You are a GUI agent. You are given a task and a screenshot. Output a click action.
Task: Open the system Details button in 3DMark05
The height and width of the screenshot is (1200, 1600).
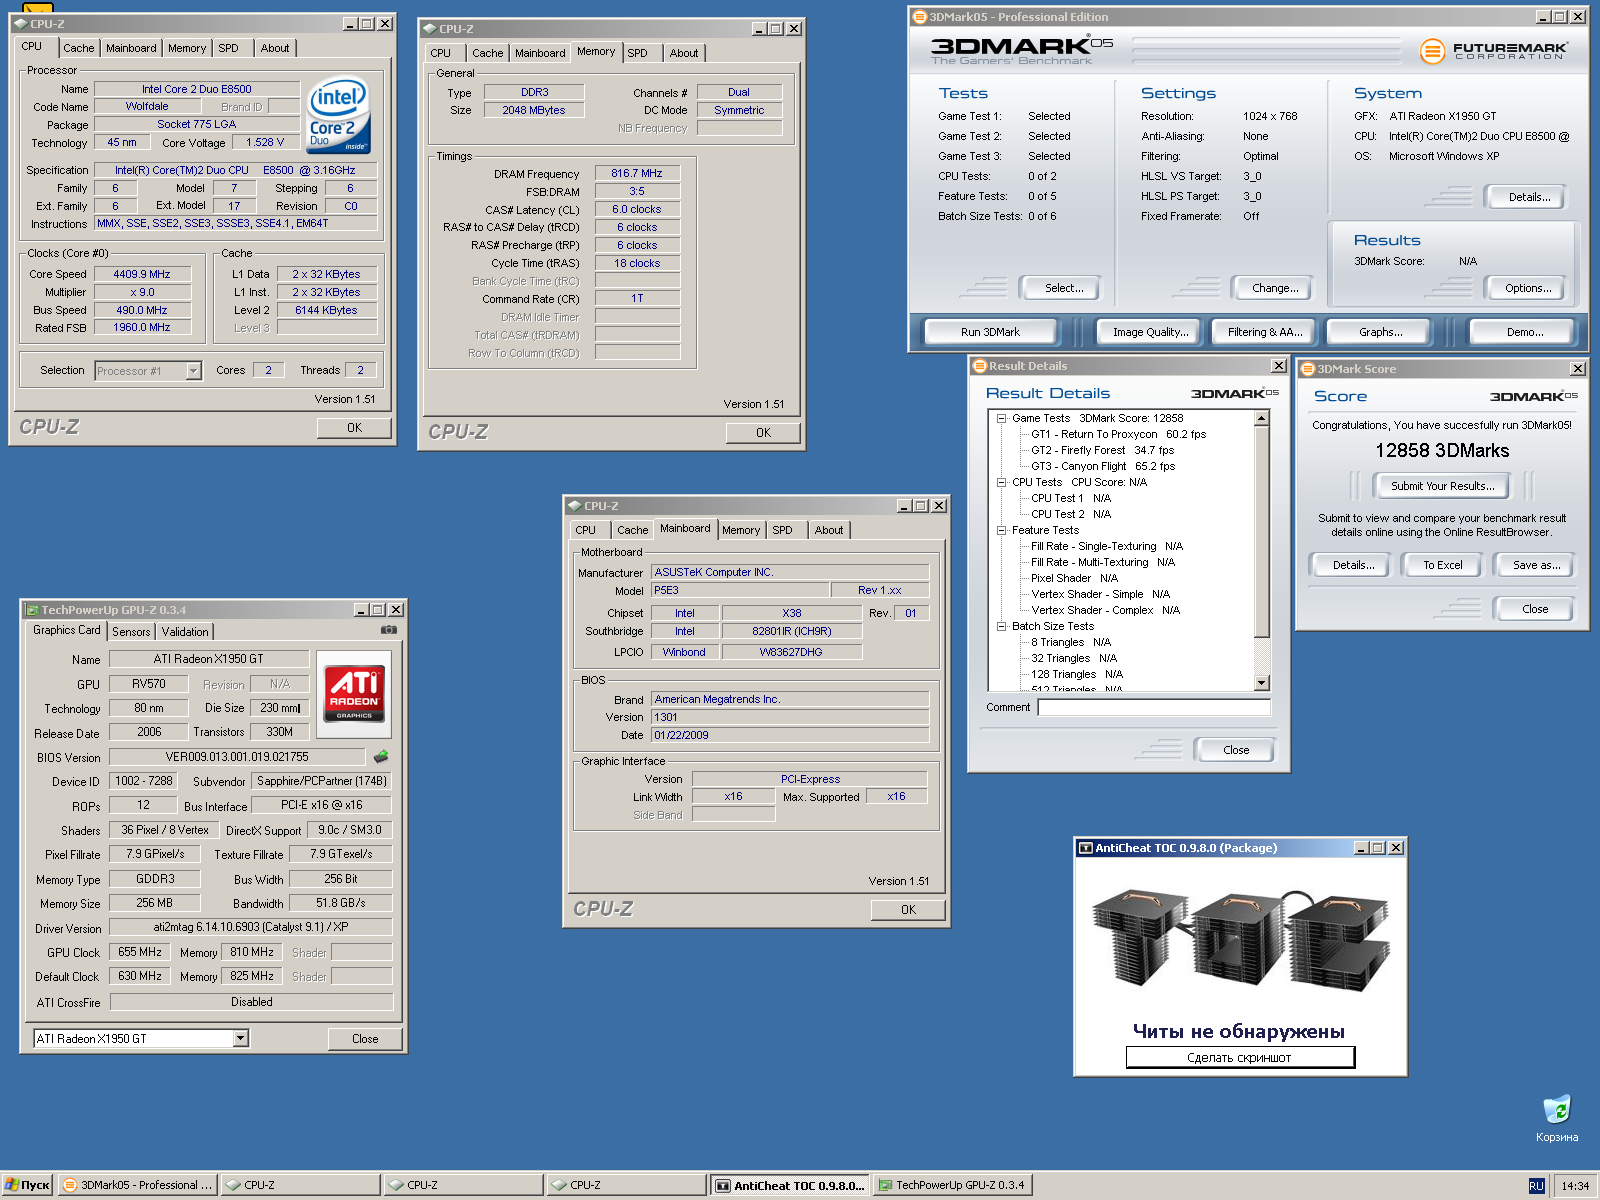click(x=1529, y=197)
